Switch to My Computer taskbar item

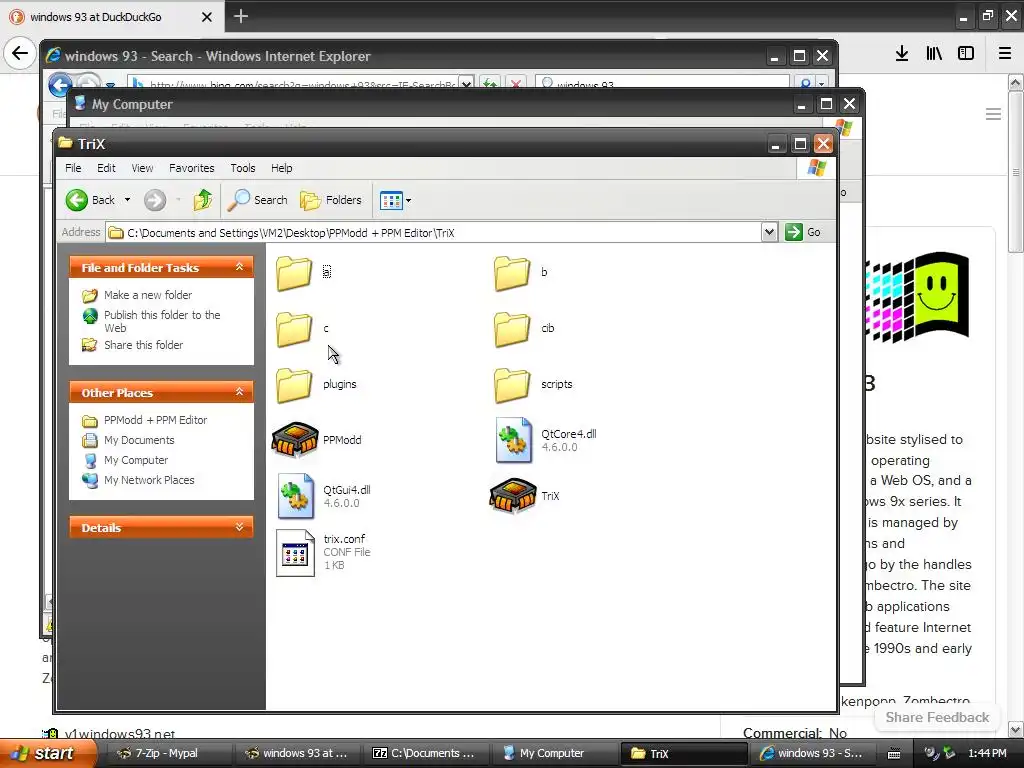click(552, 753)
